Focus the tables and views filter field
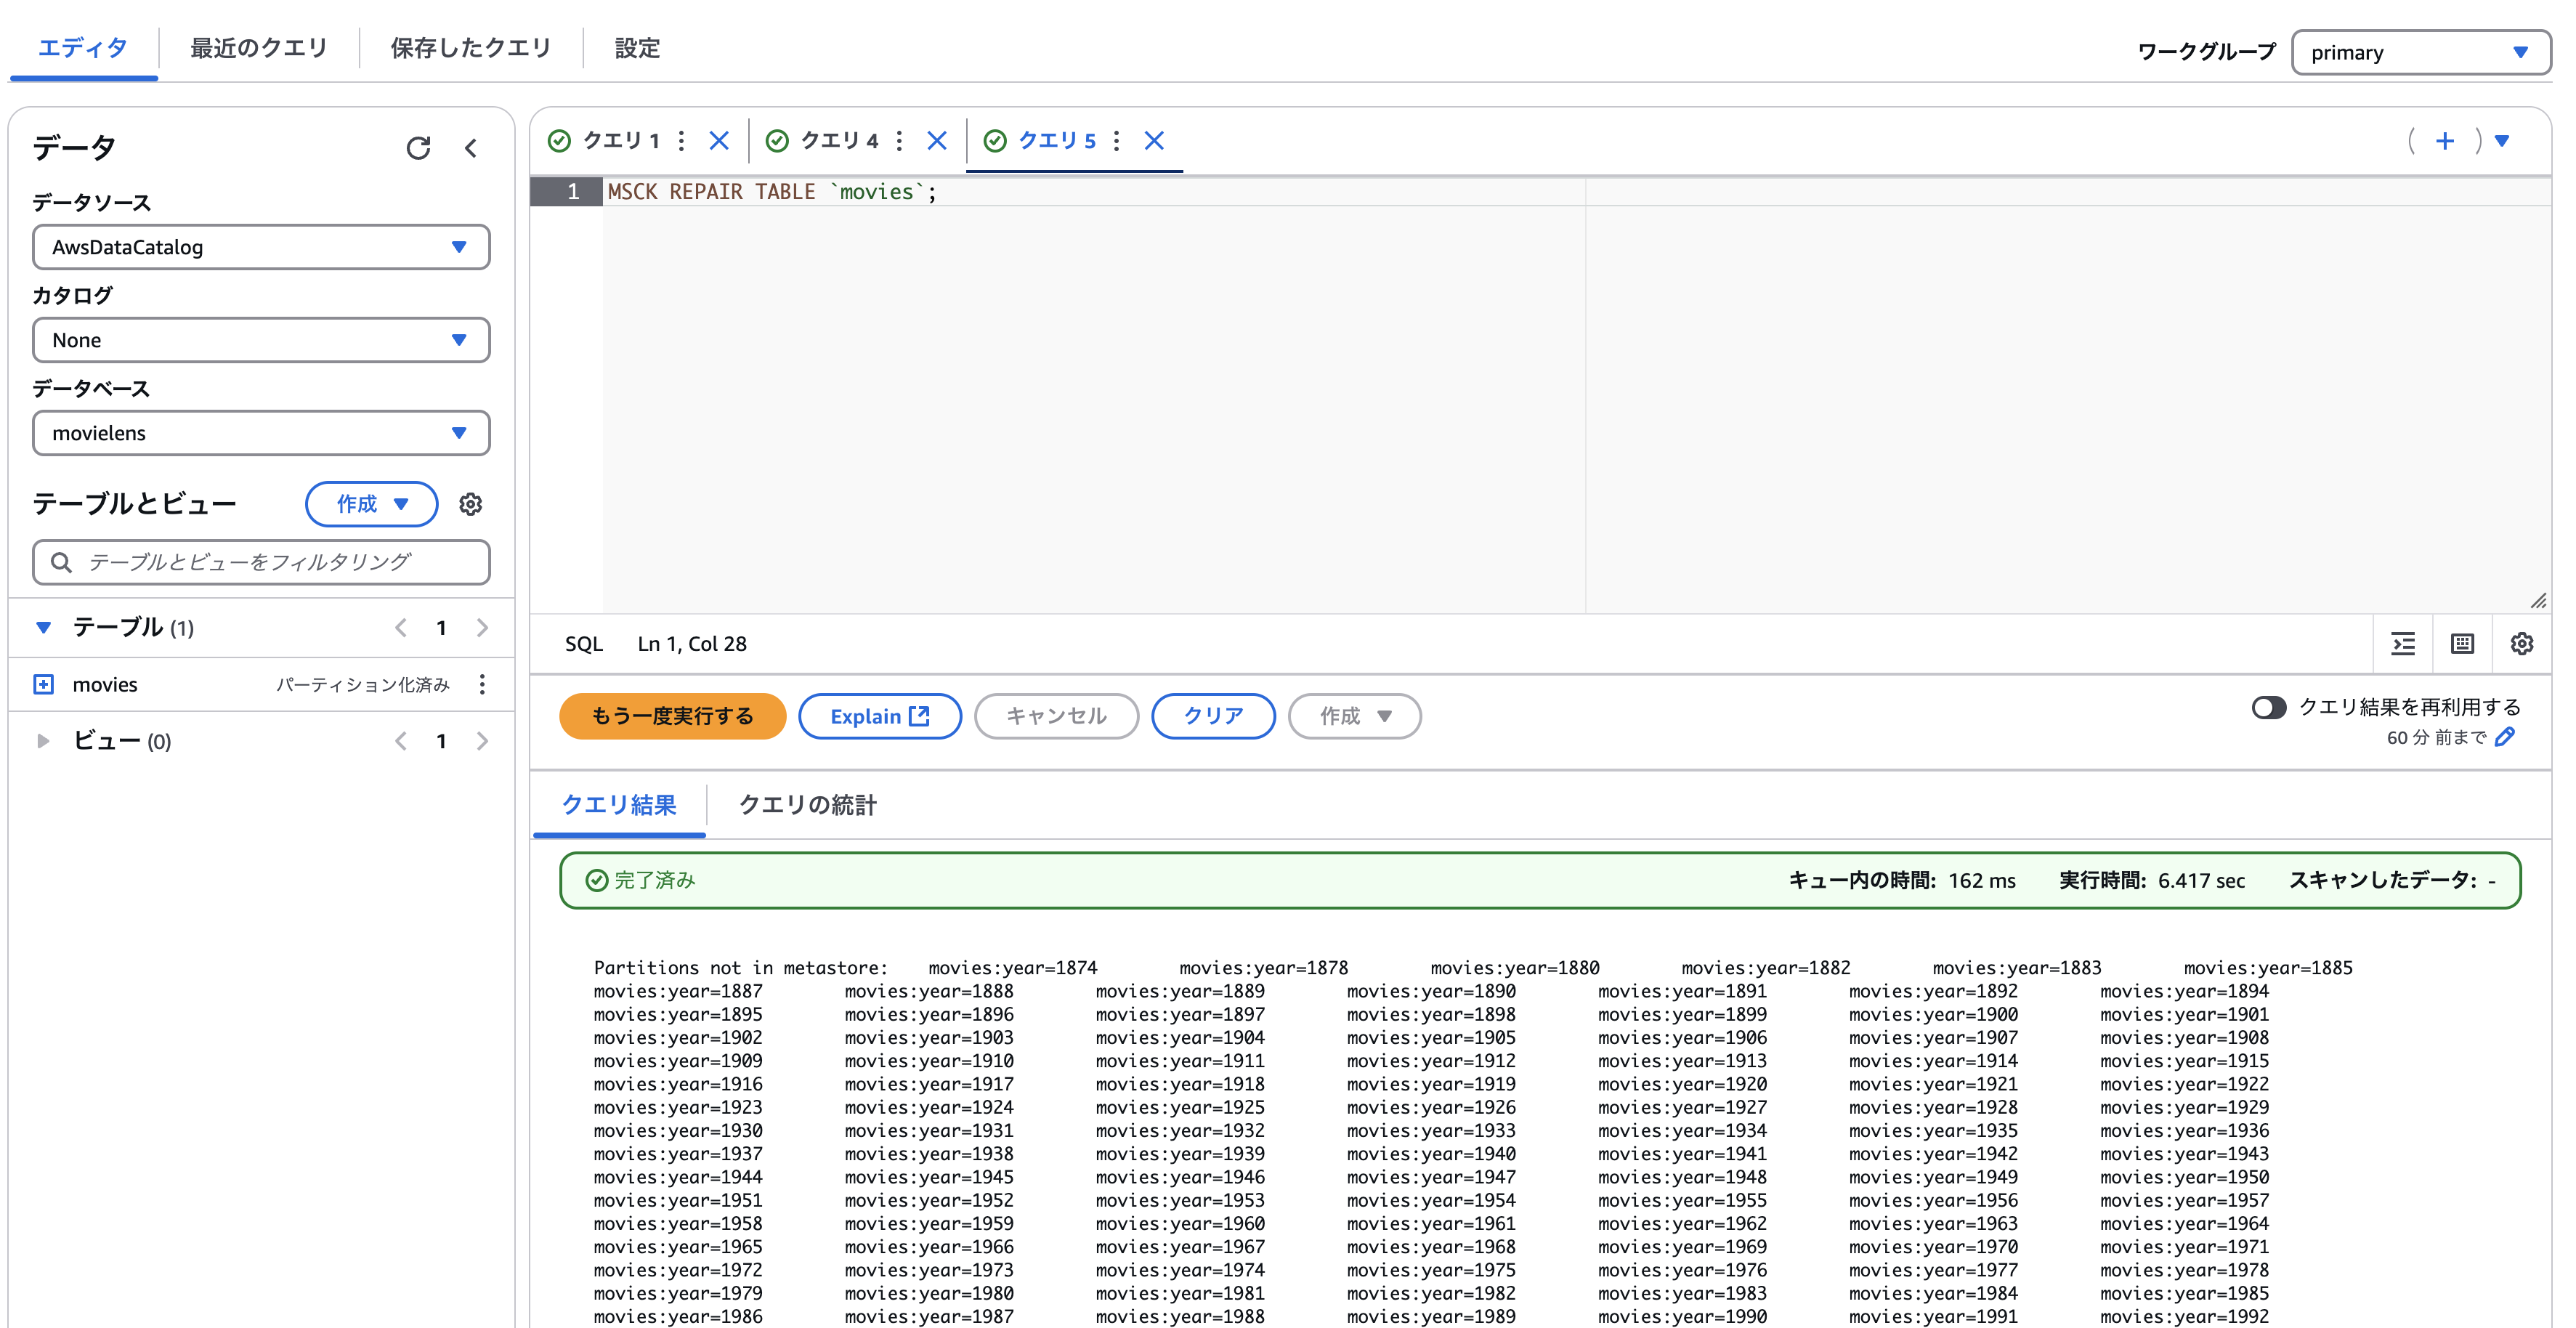 [261, 562]
